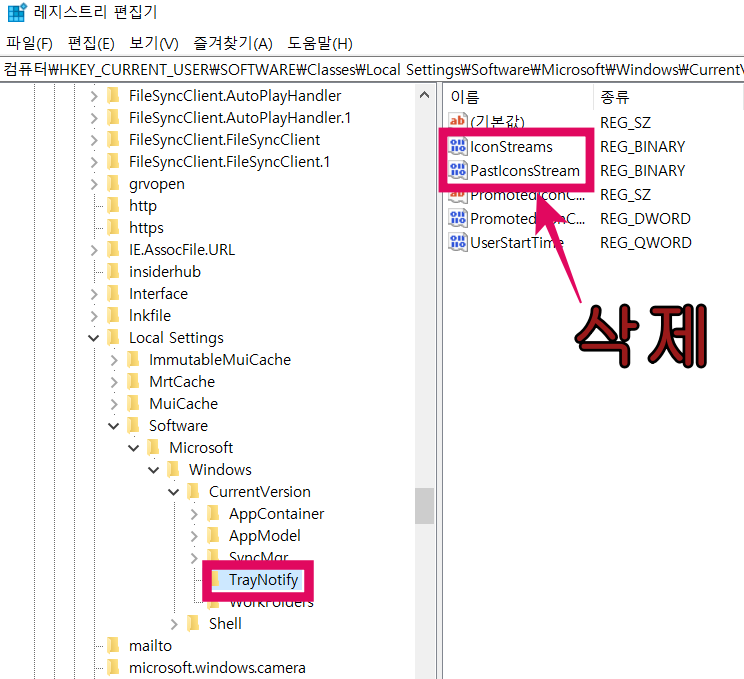This screenshot has height=679, width=744.
Task: Click the Registry Editor app icon in title bar
Action: click(x=17, y=12)
